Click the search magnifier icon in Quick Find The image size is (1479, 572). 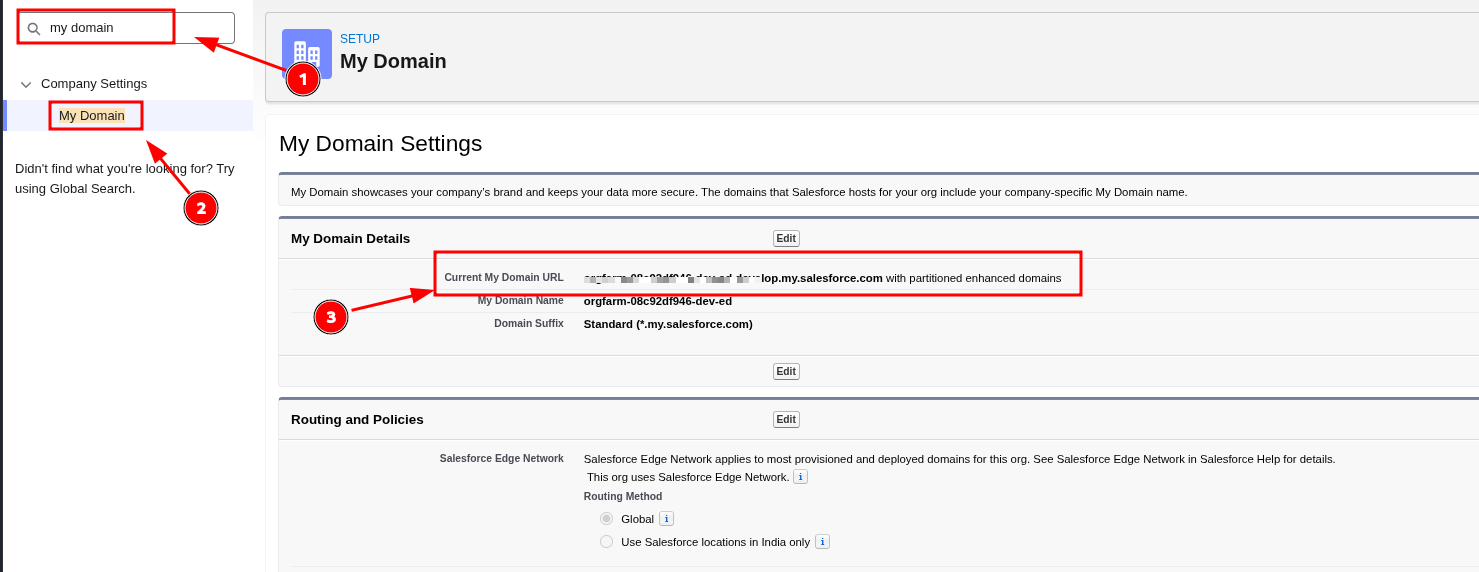click(x=33, y=29)
